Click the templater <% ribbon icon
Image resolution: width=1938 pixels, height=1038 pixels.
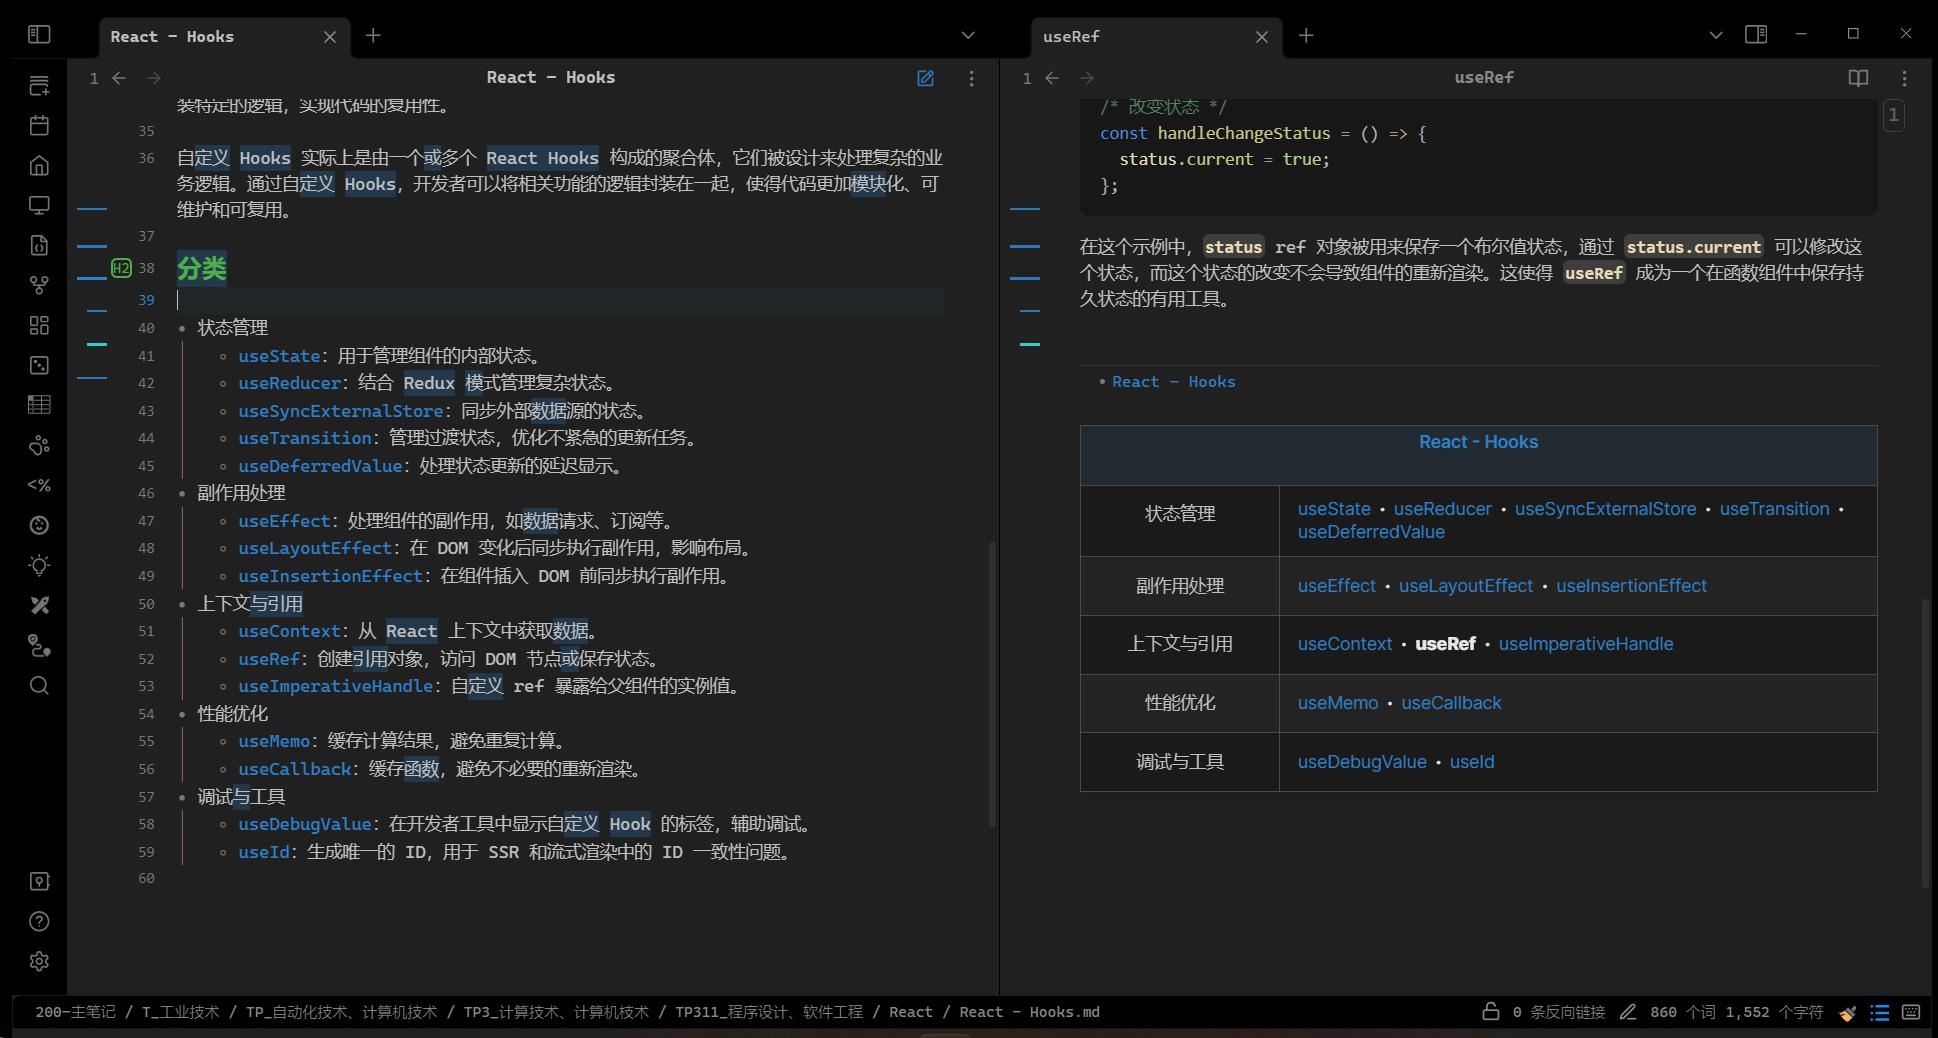pyautogui.click(x=39, y=485)
